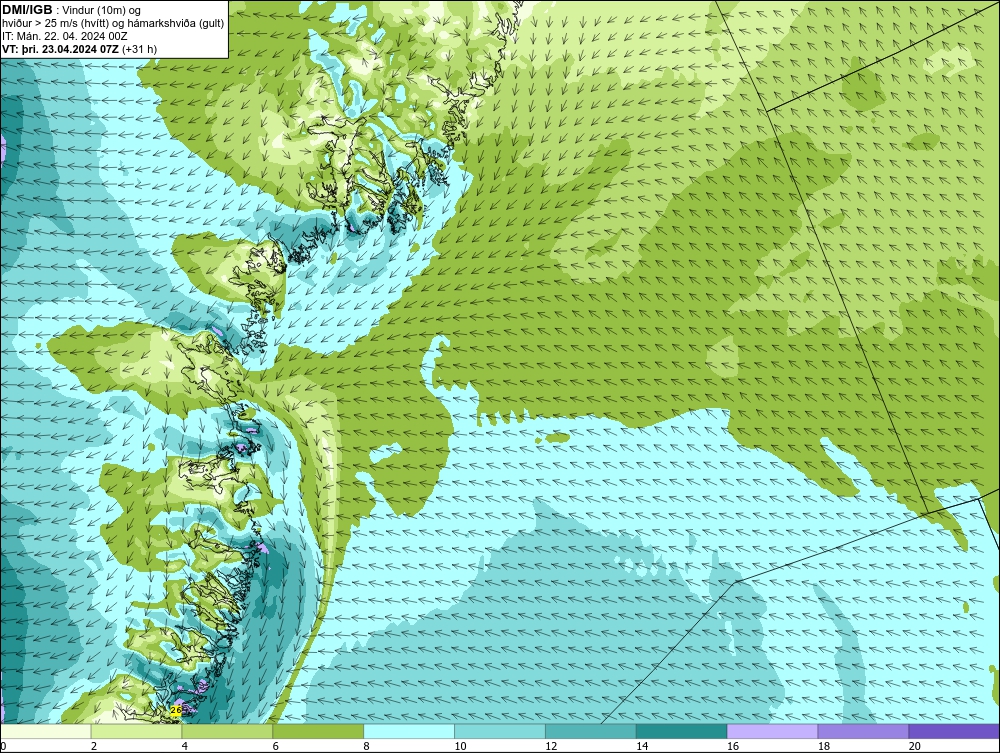Image resolution: width=1000 pixels, height=753 pixels.
Task: Click the scale label '10' under the legend
Action: 460,746
